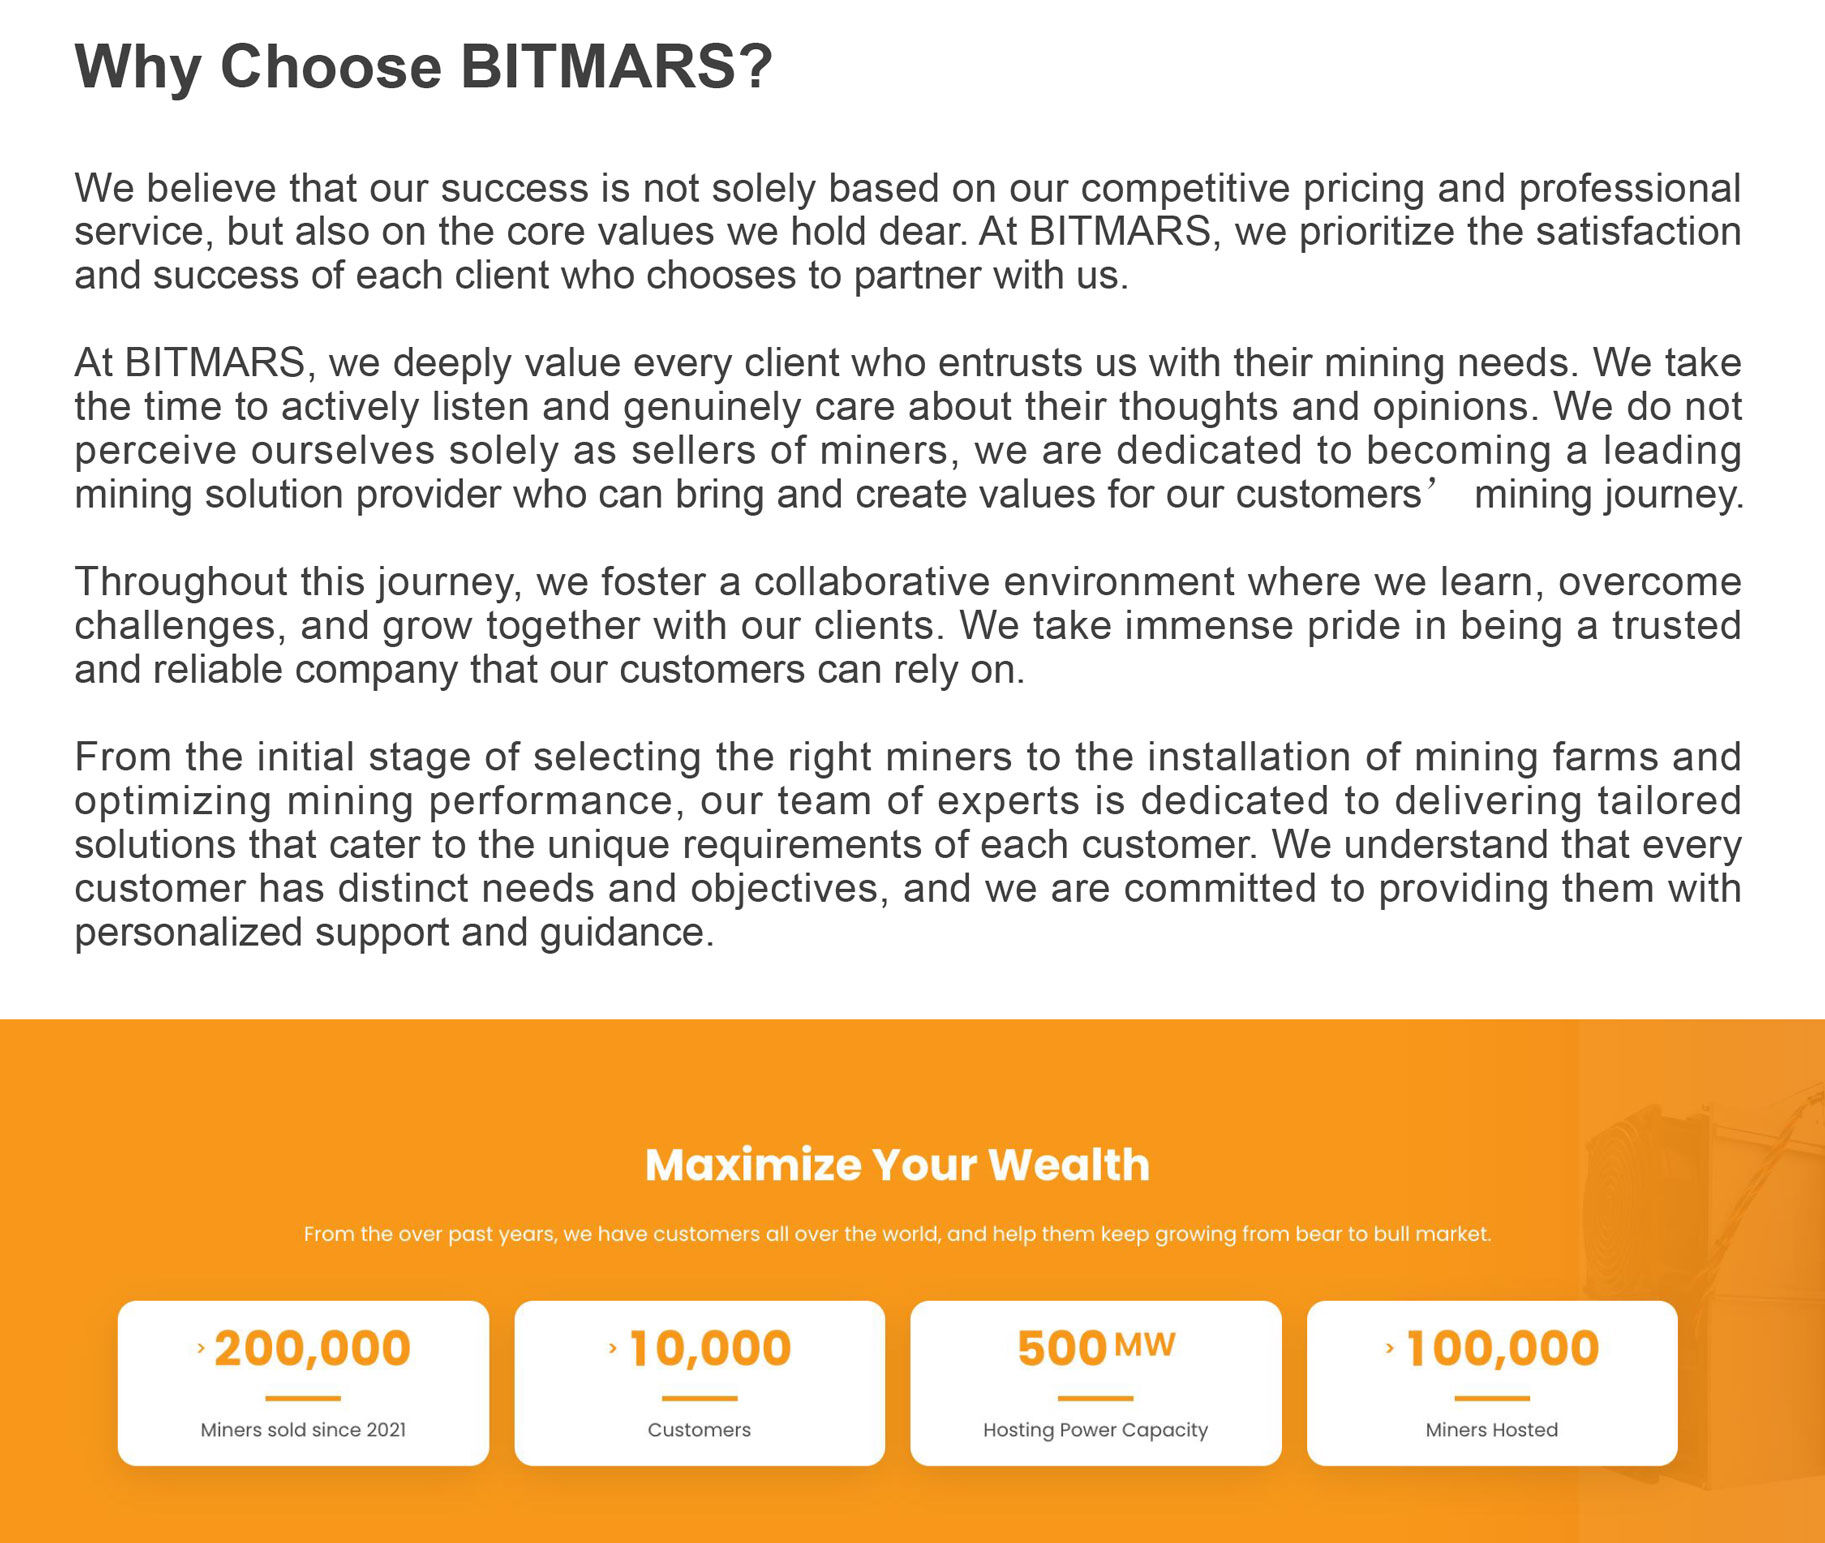Click the paragraph starting 'From the initial stage'
The height and width of the screenshot is (1543, 1825).
[x=908, y=844]
